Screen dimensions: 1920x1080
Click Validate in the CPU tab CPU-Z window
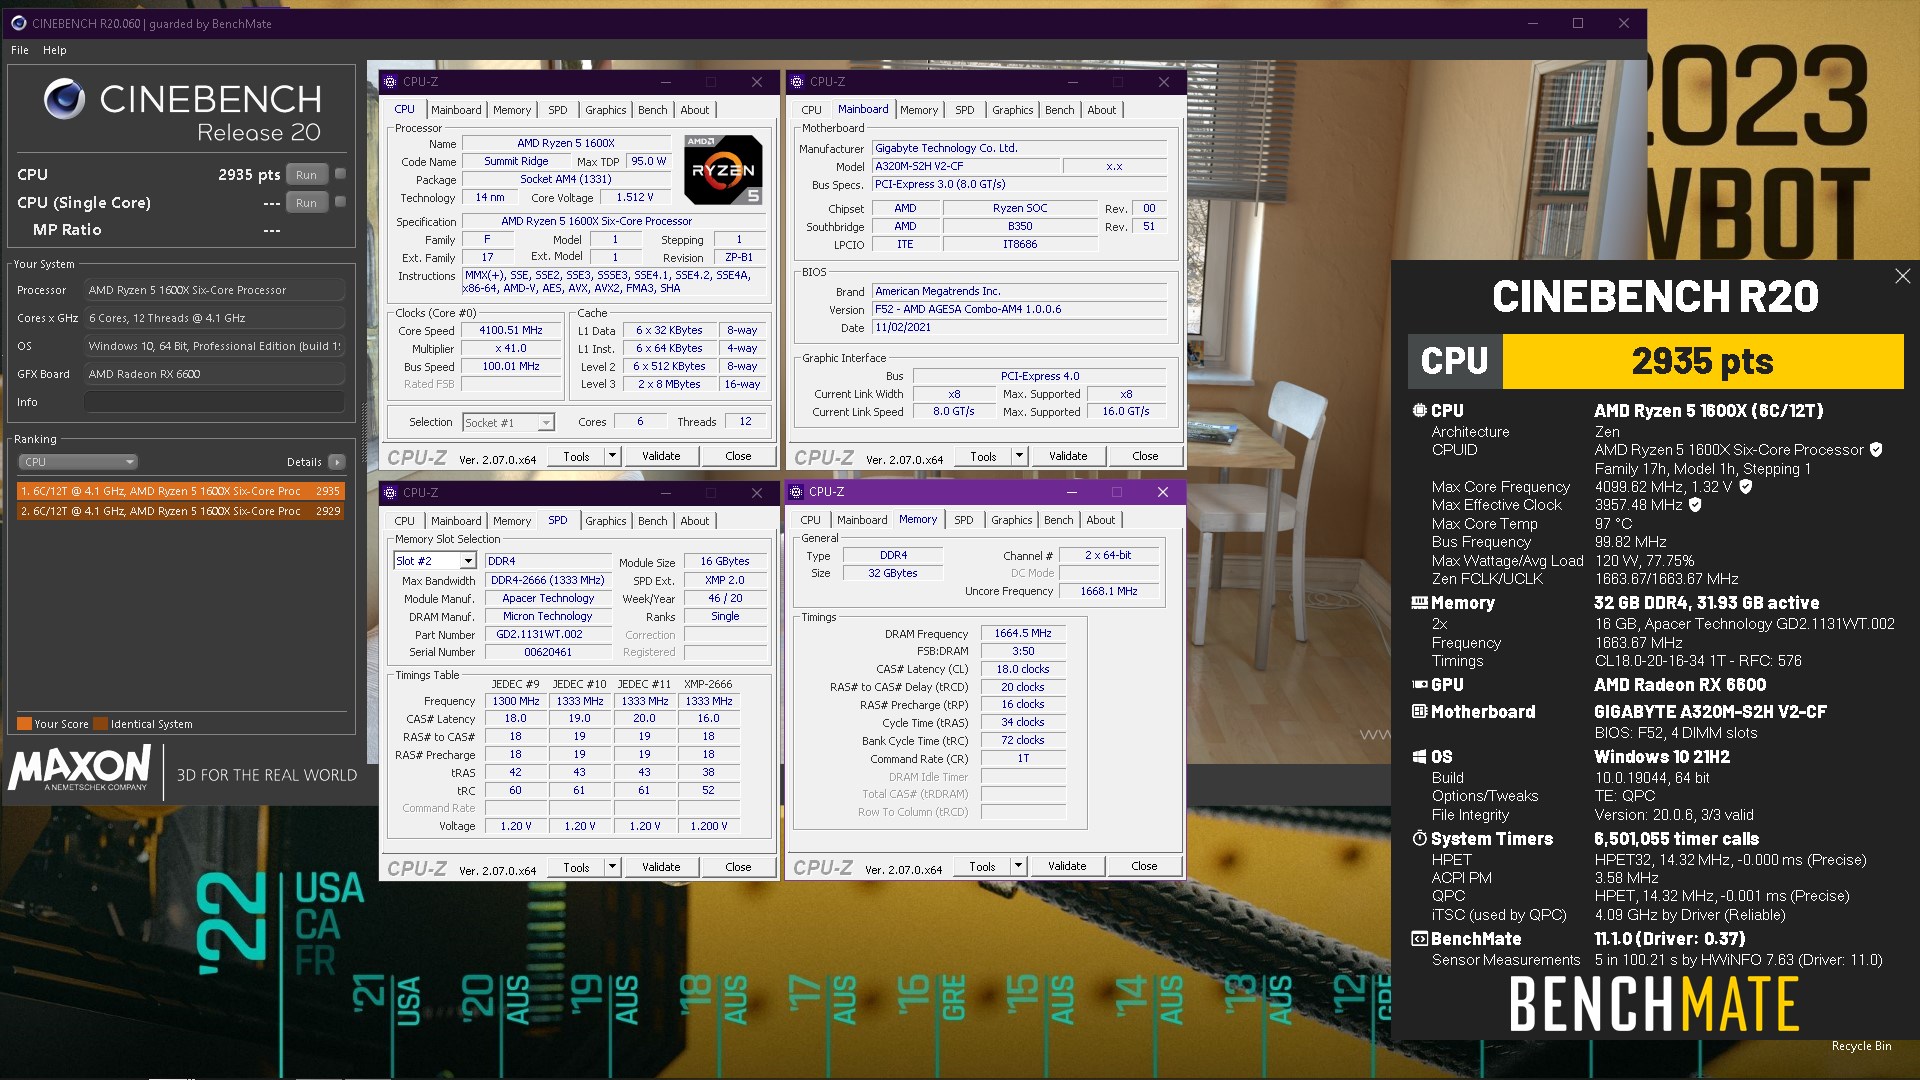(x=661, y=456)
